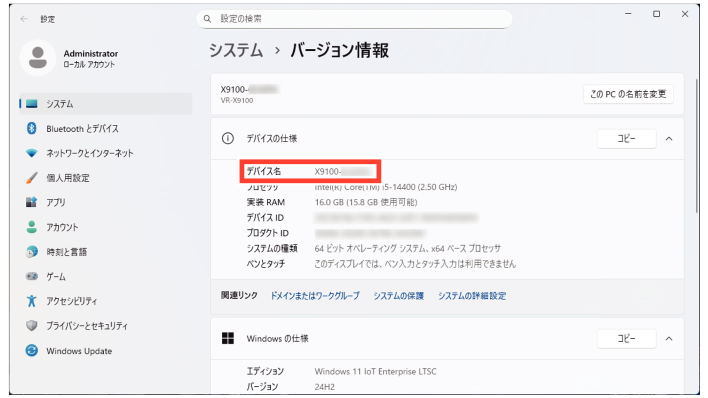Click the 実装 RAM value 16.0 GB

[x=366, y=202]
